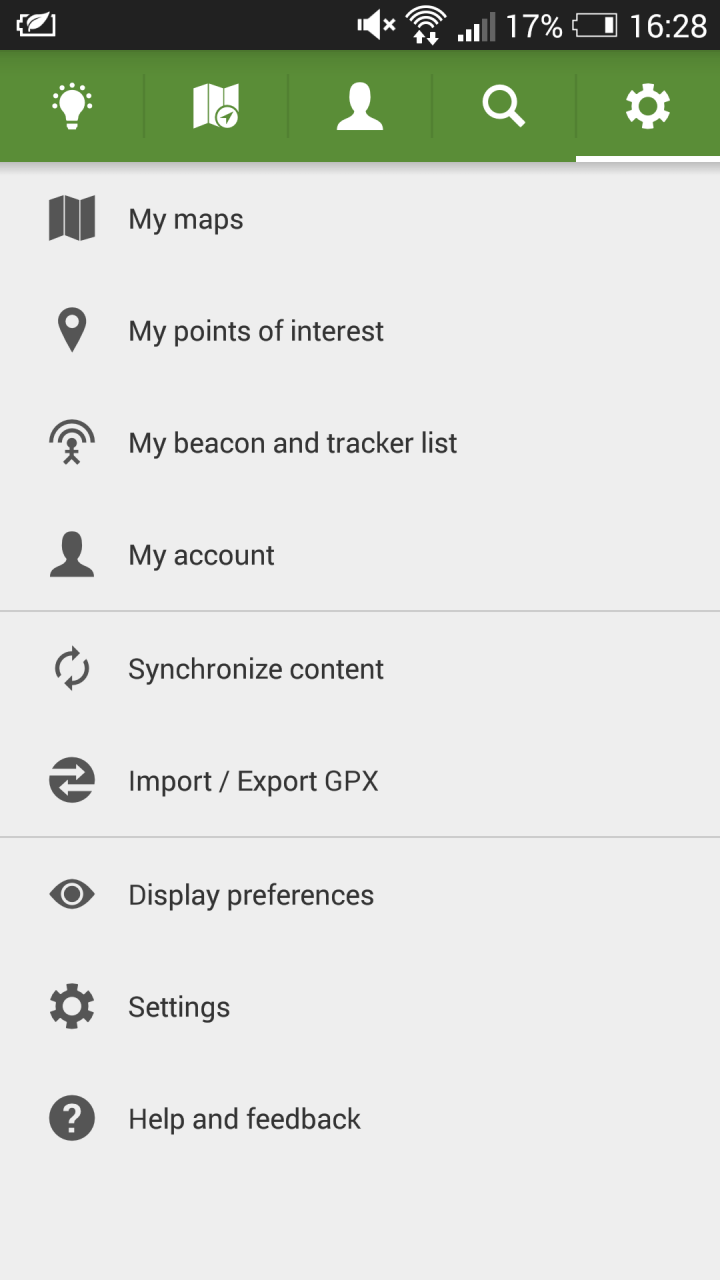Go to My account
Image resolution: width=720 pixels, height=1280 pixels.
(x=202, y=555)
